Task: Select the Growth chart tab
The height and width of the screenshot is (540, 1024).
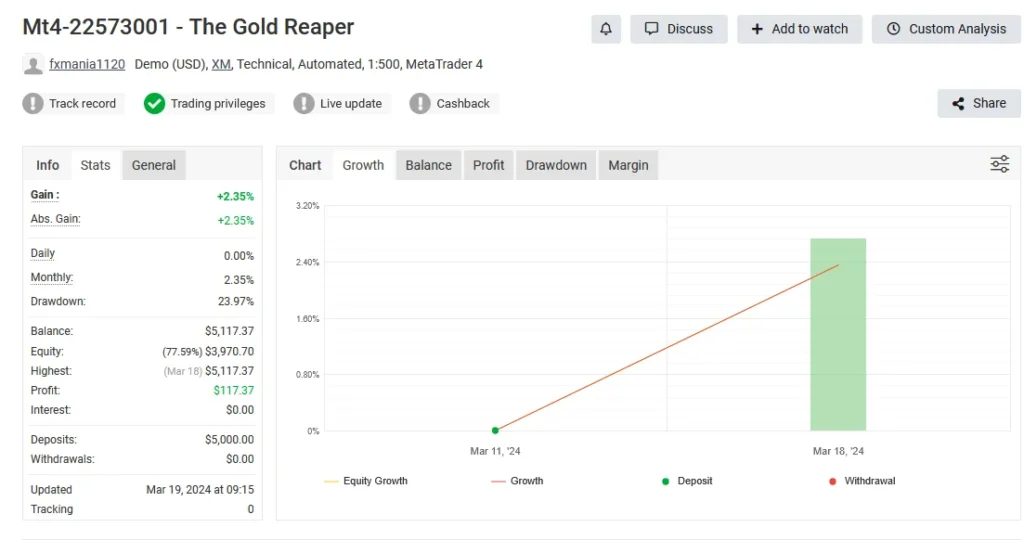Action: 363,165
